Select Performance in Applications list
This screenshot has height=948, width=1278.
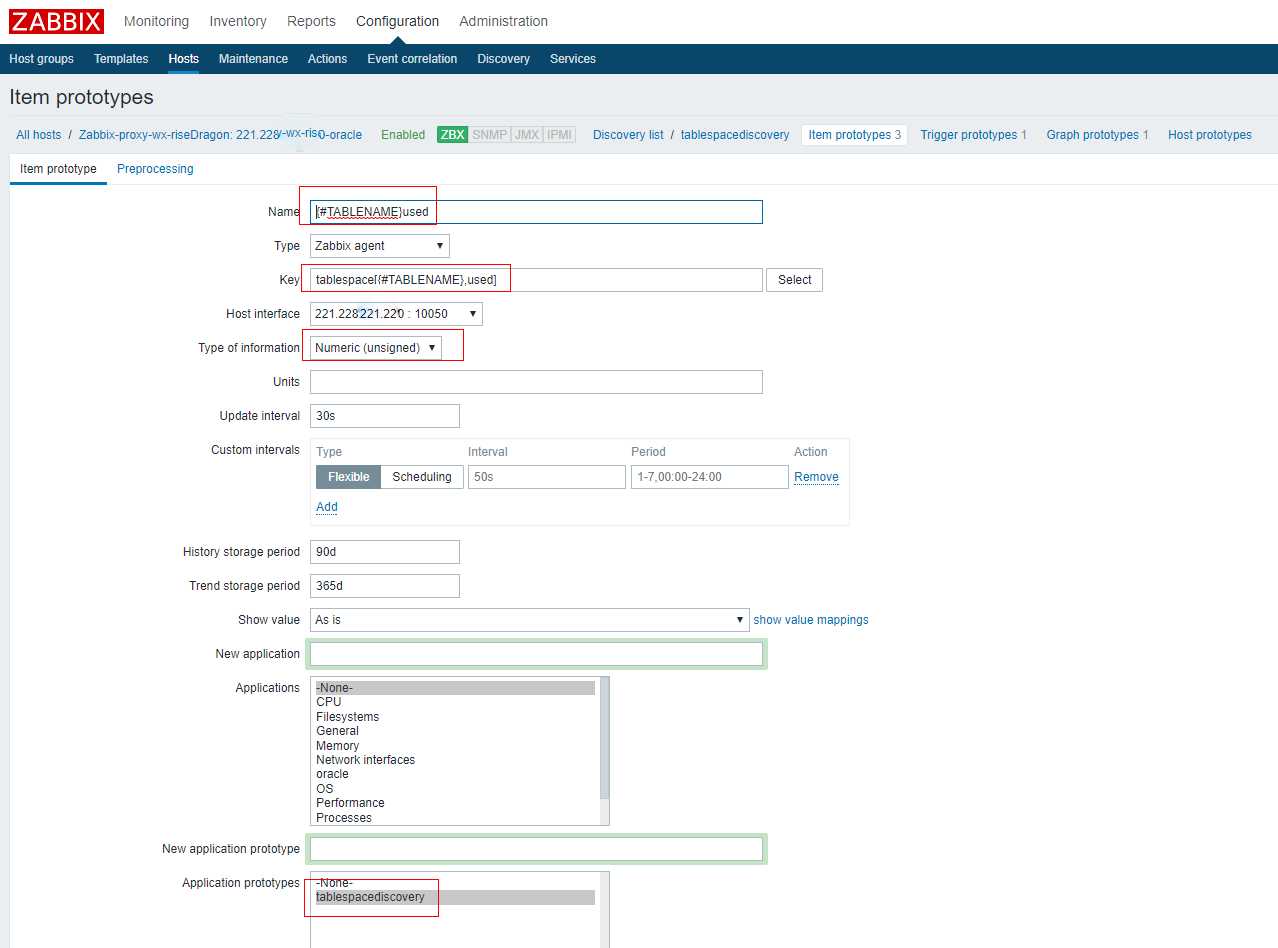coord(455,803)
